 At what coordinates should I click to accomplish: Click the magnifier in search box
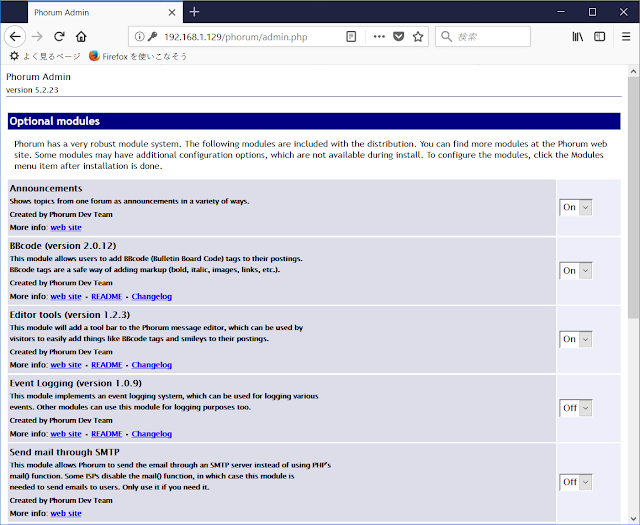click(x=447, y=37)
